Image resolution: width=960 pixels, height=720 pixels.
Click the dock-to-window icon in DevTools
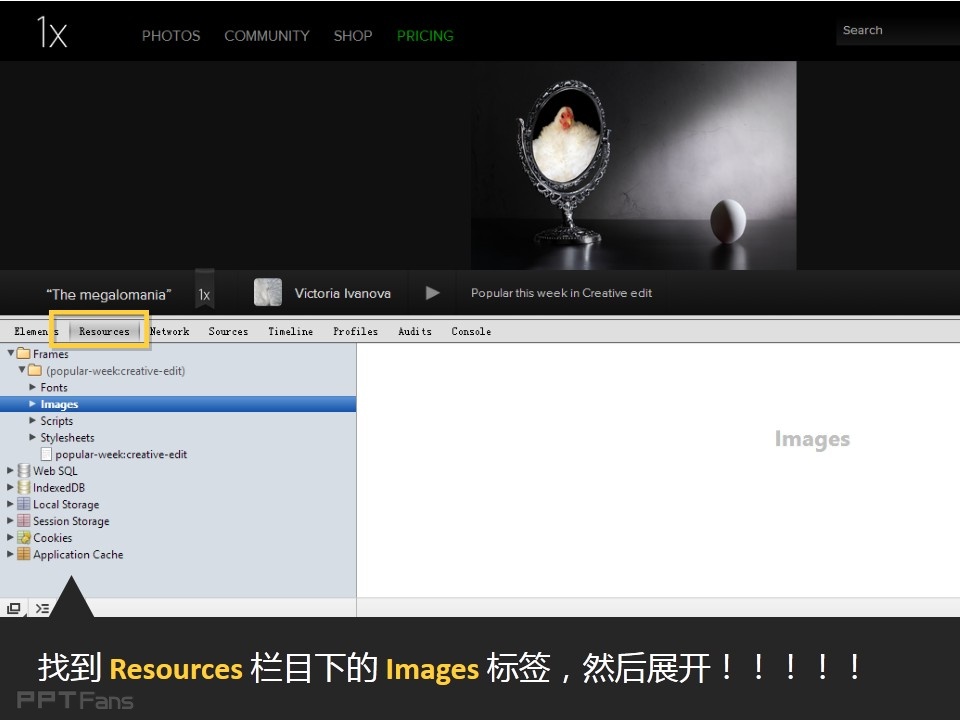click(x=14, y=608)
